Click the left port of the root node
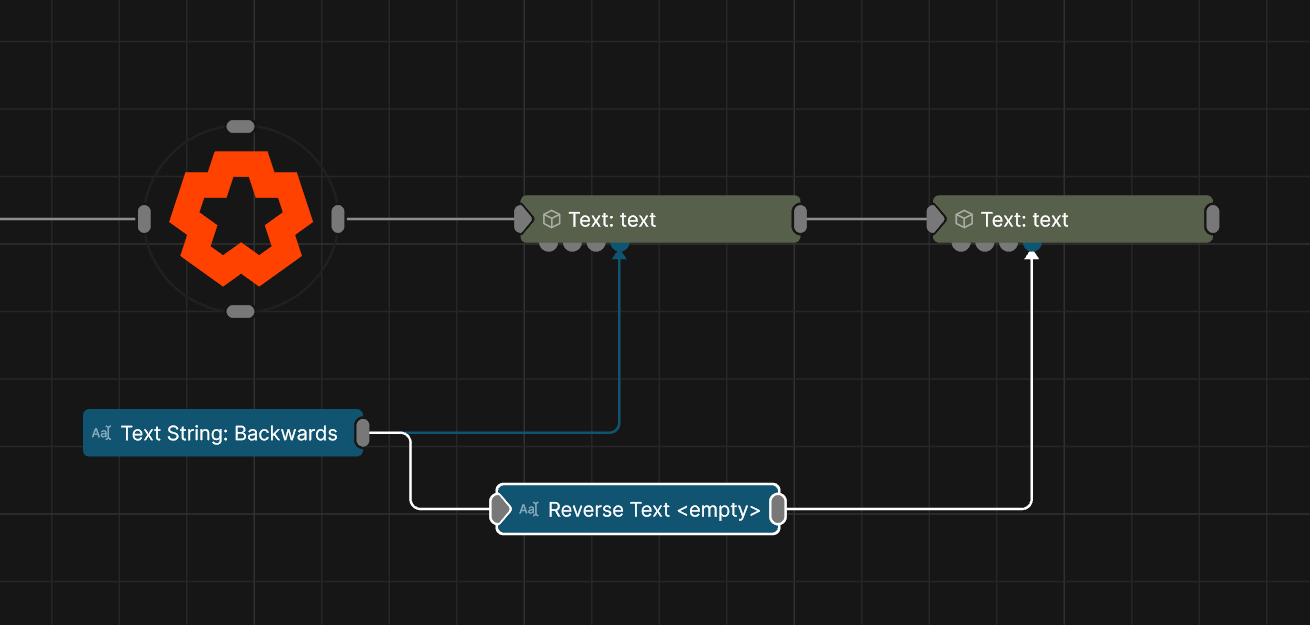This screenshot has width=1310, height=625. tap(144, 218)
